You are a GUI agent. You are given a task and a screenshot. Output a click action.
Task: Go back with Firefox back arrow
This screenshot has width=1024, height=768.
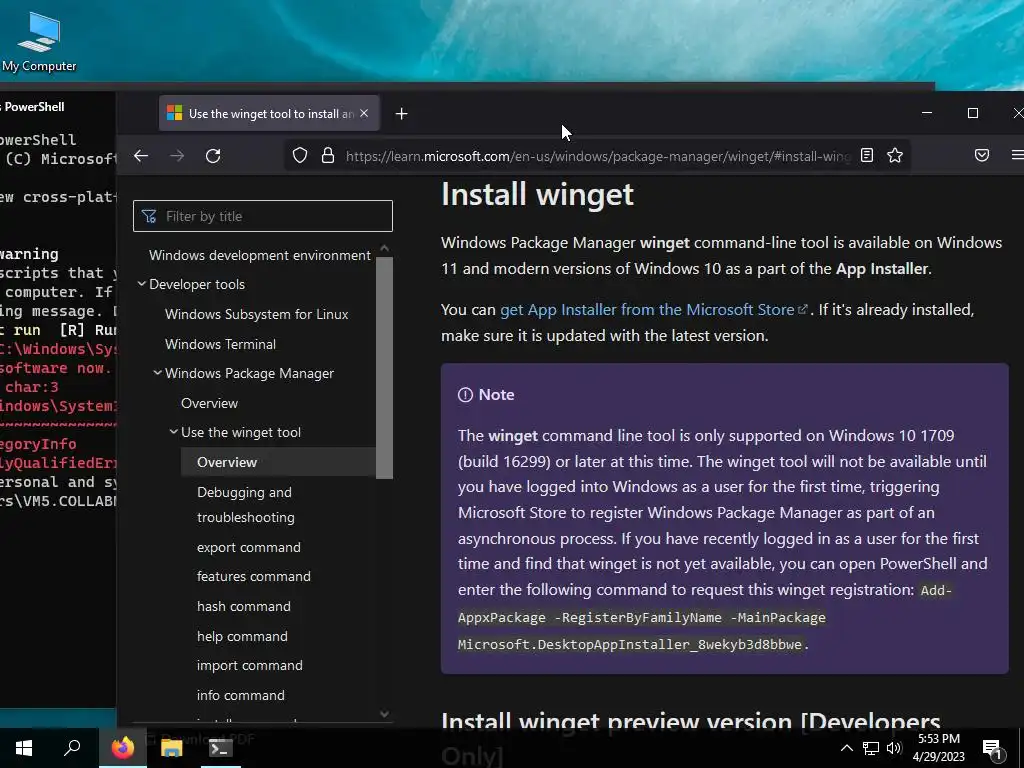coord(141,155)
